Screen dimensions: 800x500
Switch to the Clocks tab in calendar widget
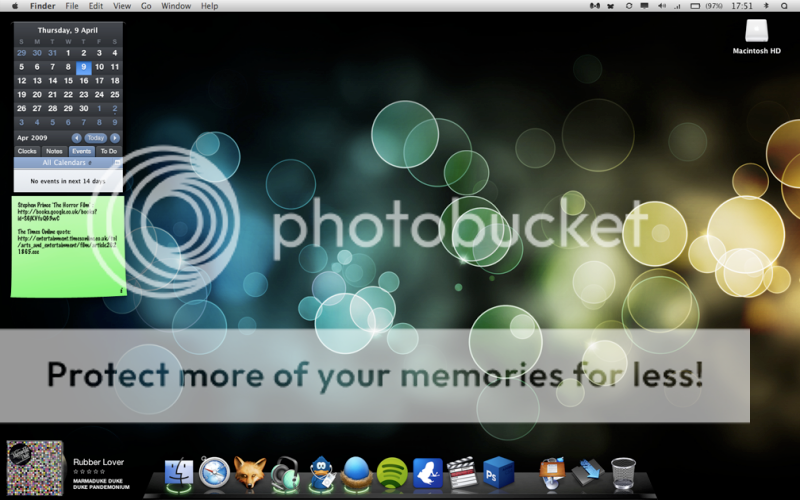(27, 151)
